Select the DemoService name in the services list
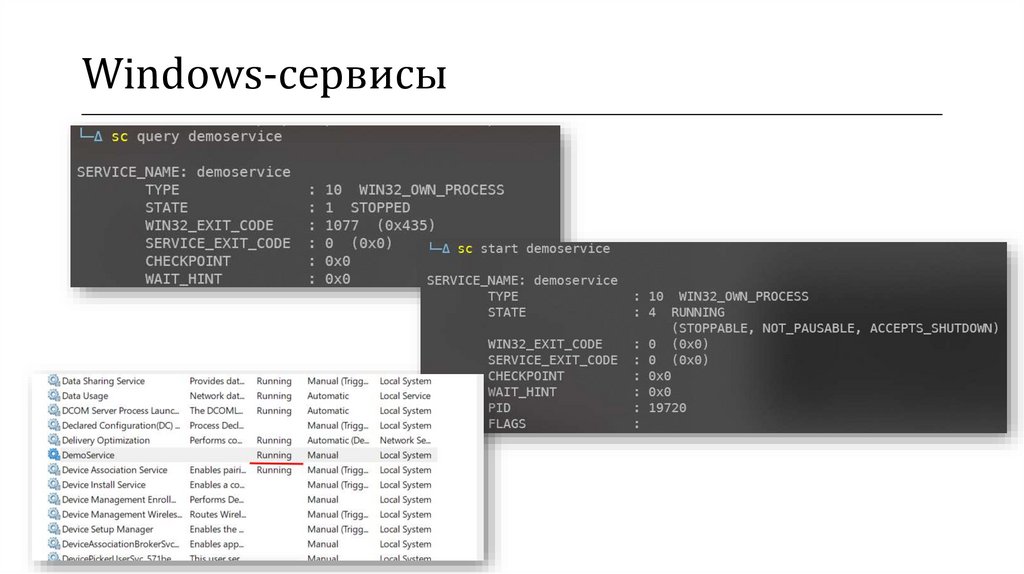Screen dimensions: 1024x574 pos(88,455)
